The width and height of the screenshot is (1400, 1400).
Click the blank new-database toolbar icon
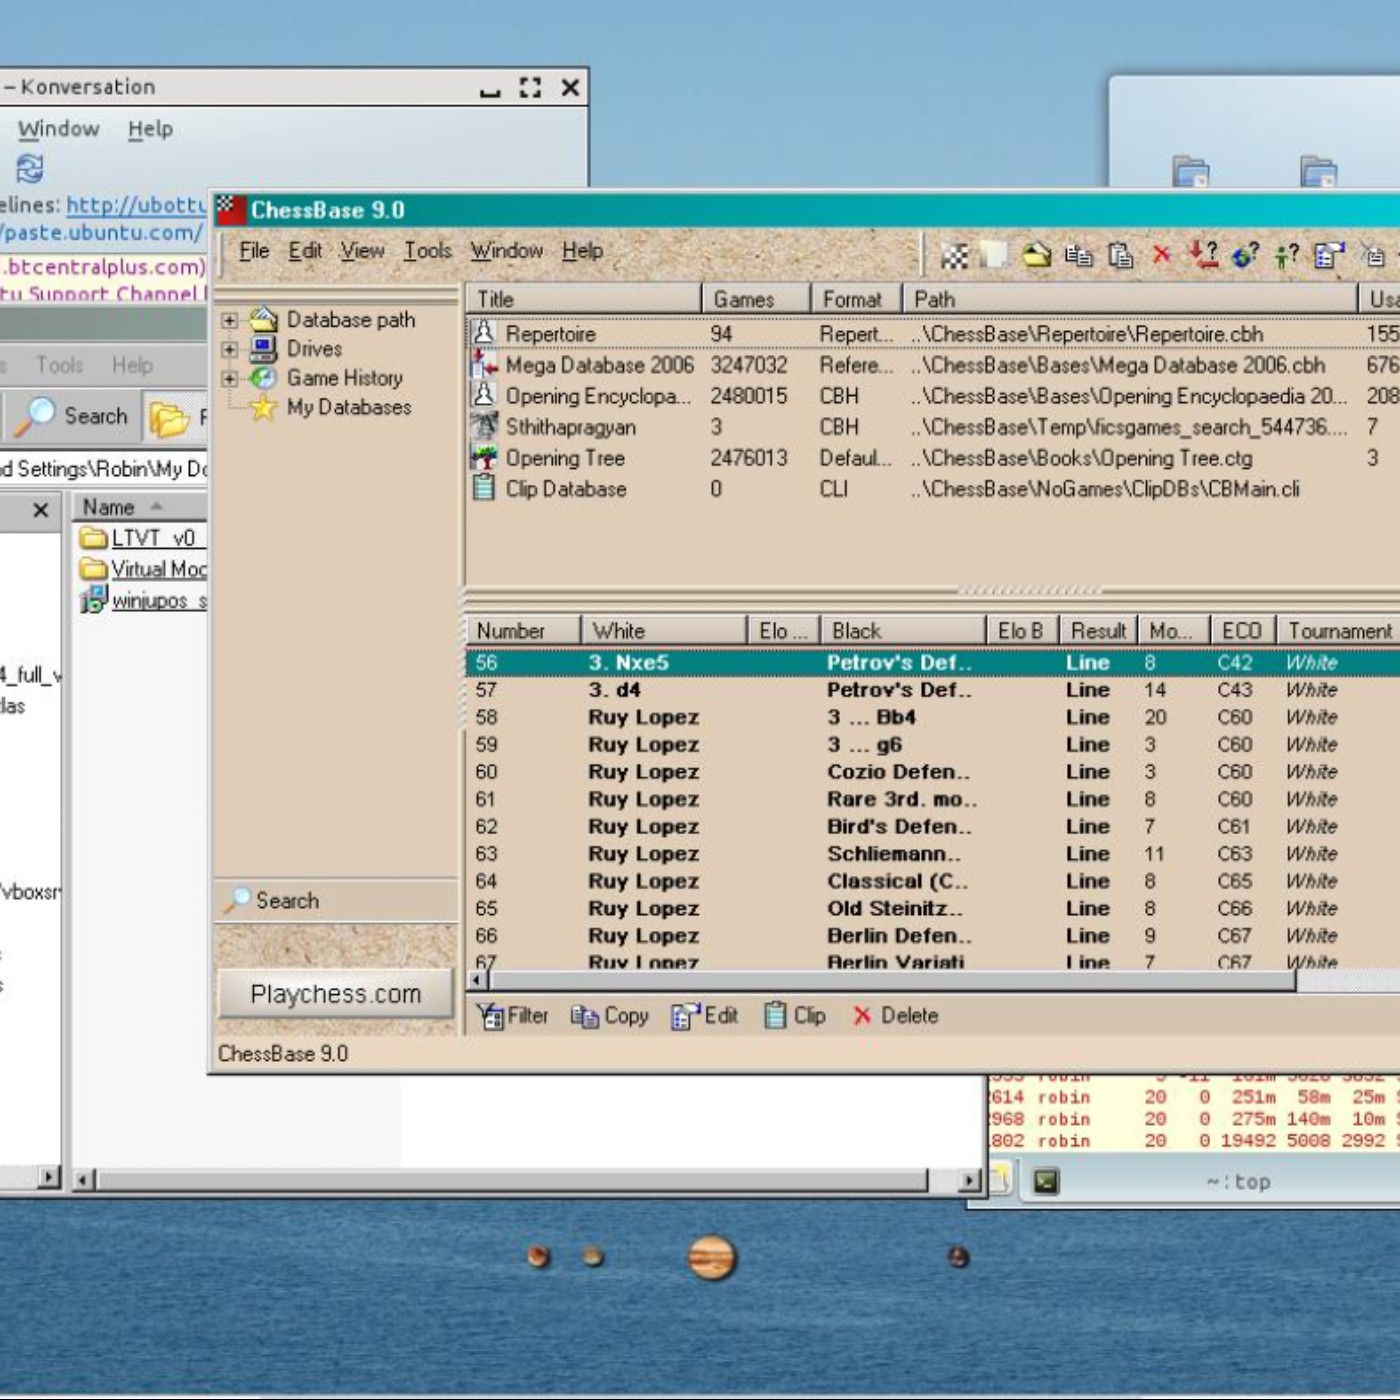(x=995, y=255)
